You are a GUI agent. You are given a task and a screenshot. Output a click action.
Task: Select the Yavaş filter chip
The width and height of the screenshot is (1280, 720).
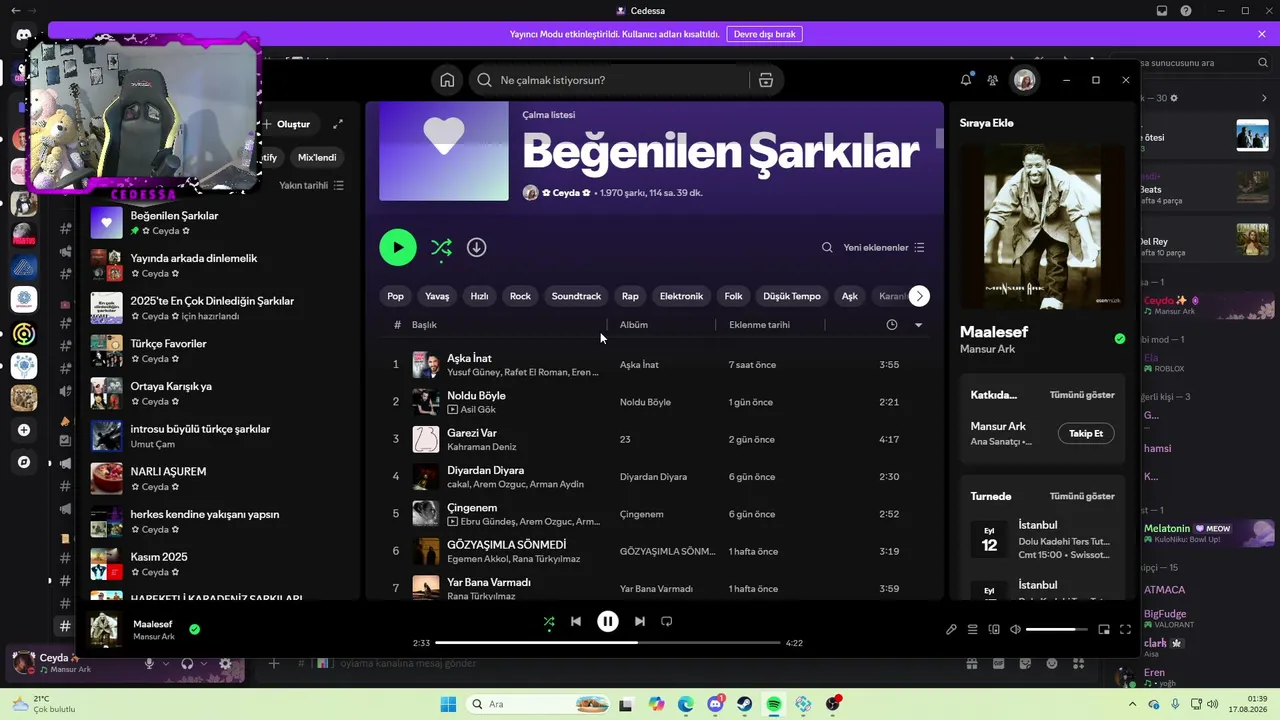coord(437,296)
